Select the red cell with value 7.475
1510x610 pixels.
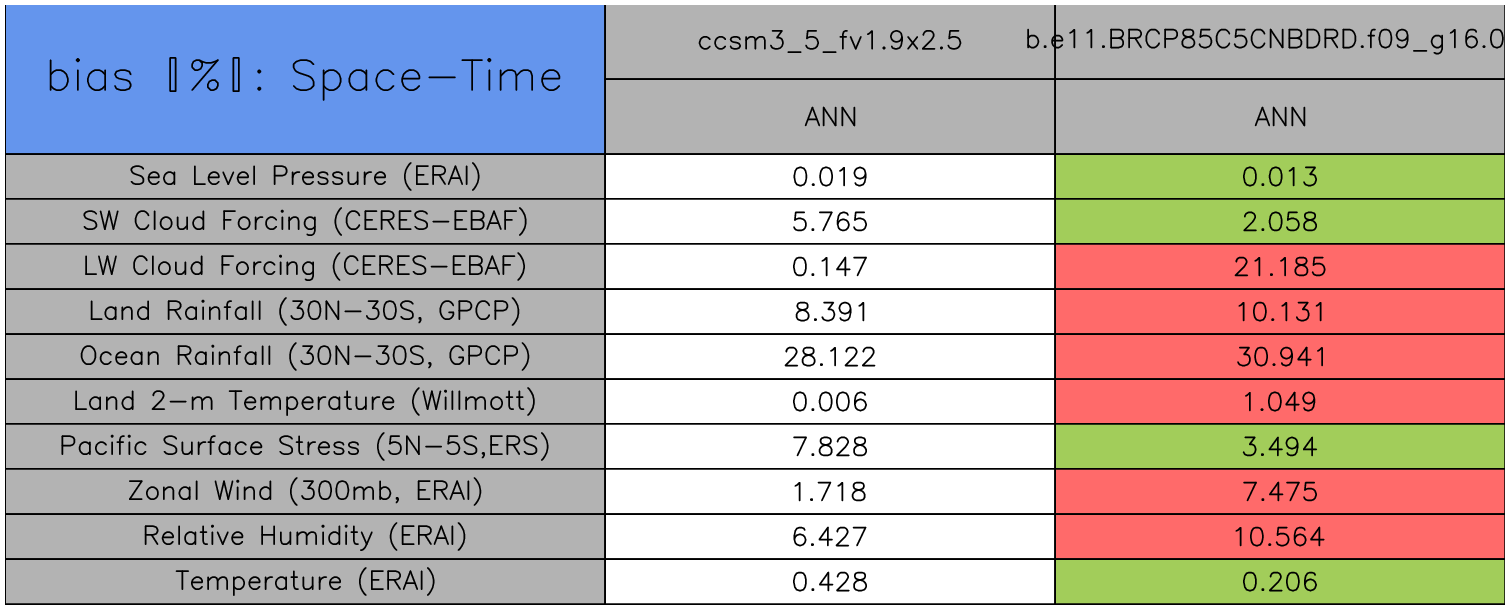[x=1280, y=492]
